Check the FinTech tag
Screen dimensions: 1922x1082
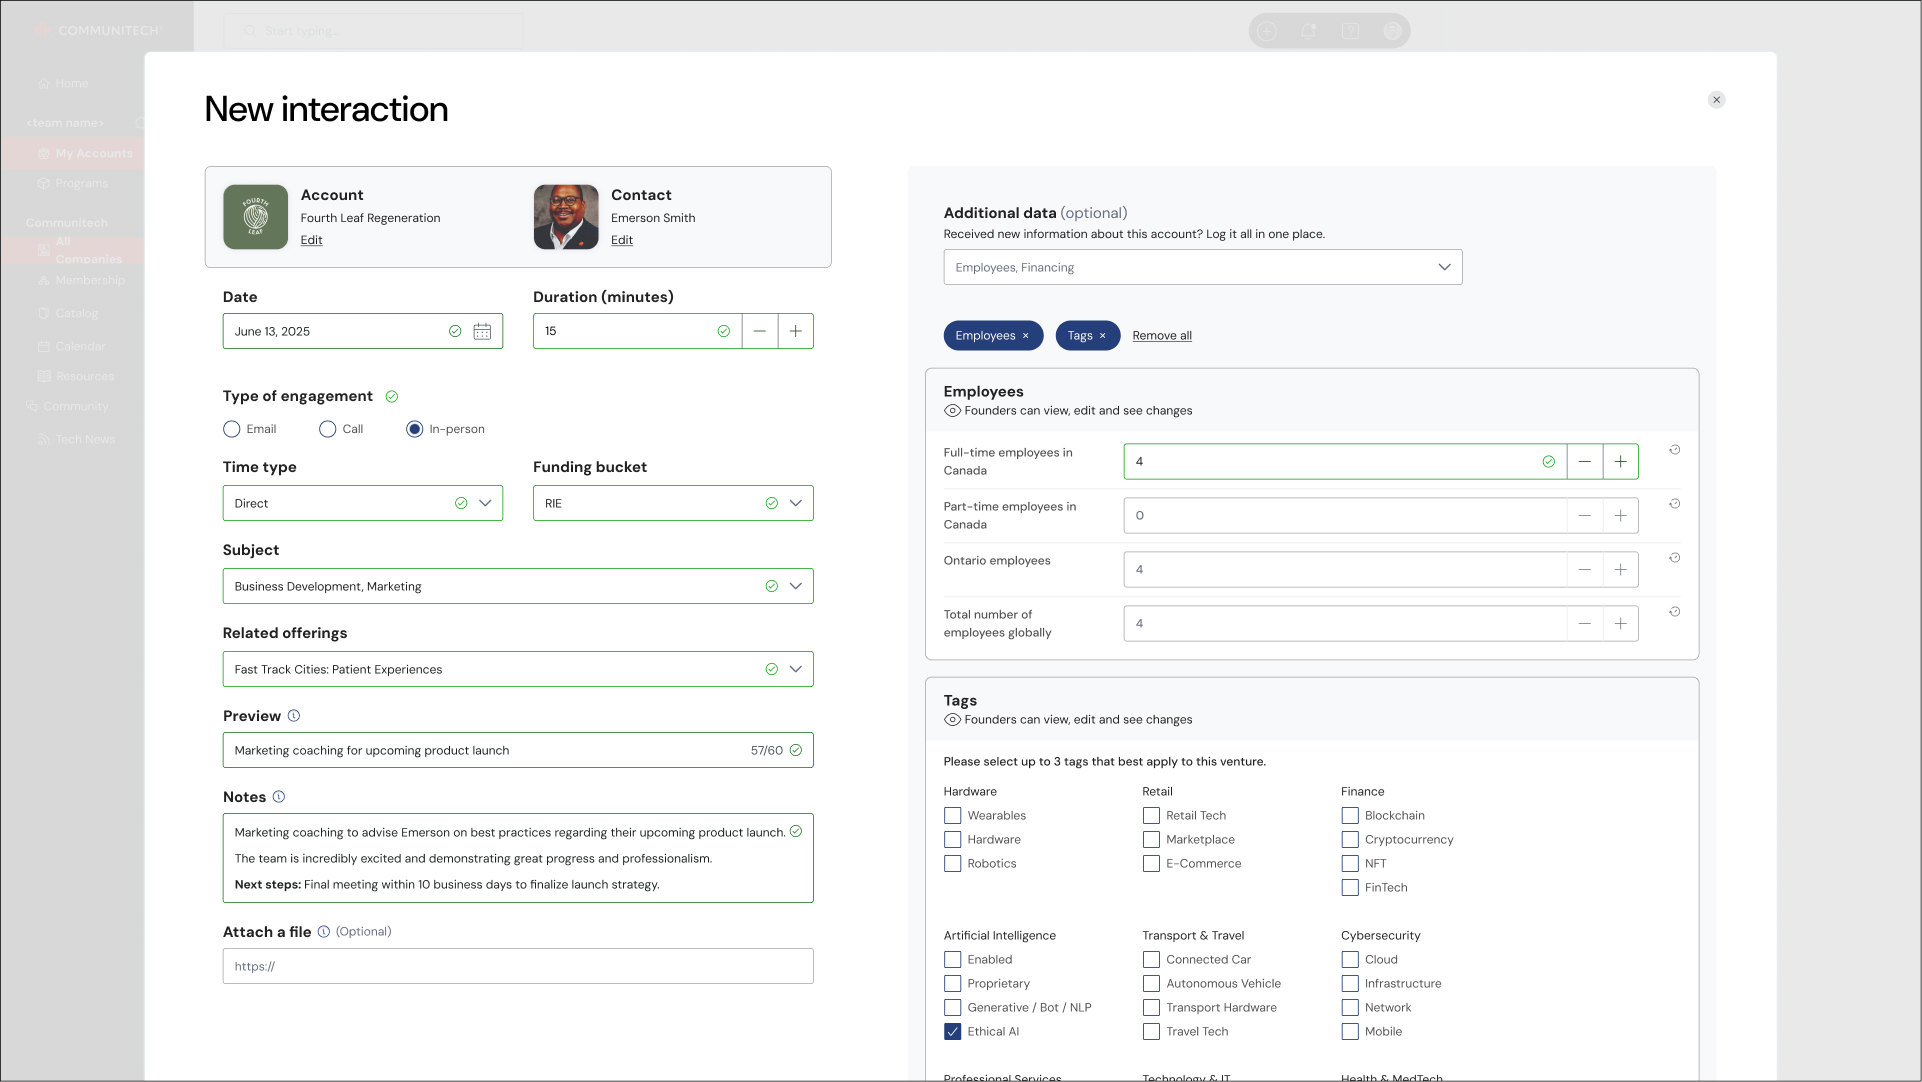coord(1350,887)
